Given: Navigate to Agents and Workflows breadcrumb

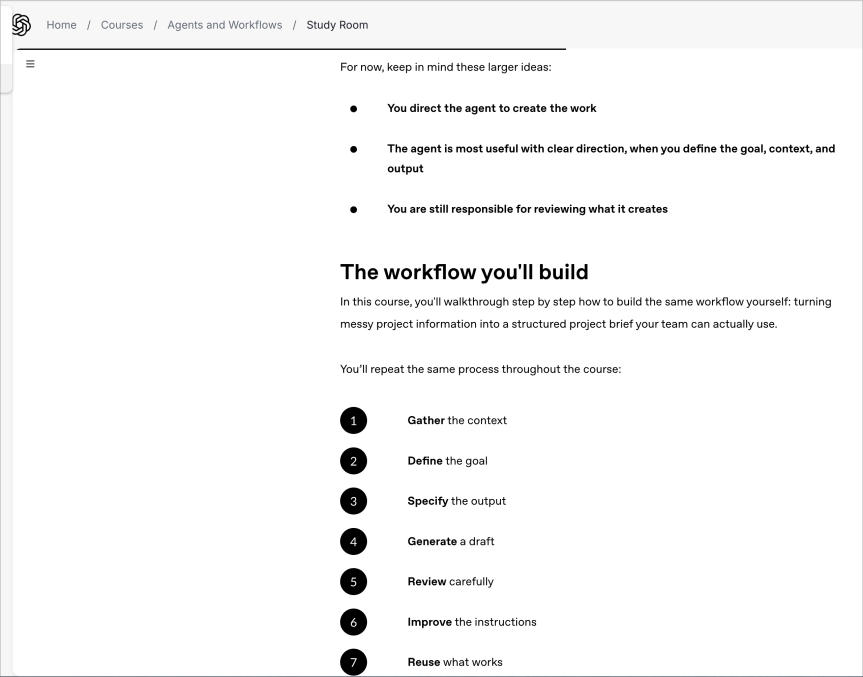Looking at the screenshot, I should 225,25.
